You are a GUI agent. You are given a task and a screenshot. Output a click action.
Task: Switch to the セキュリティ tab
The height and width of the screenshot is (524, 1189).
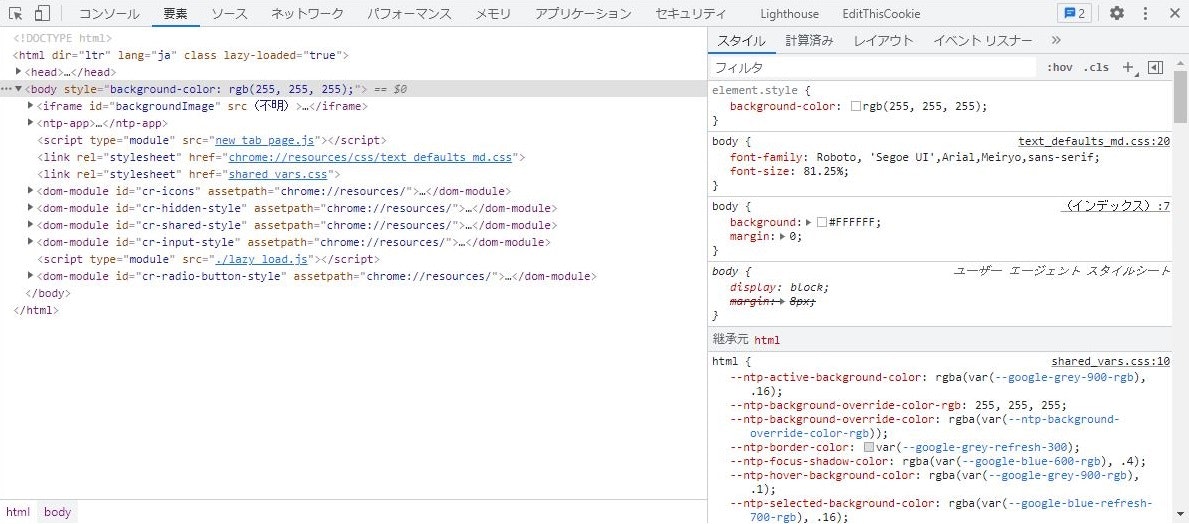(x=690, y=14)
